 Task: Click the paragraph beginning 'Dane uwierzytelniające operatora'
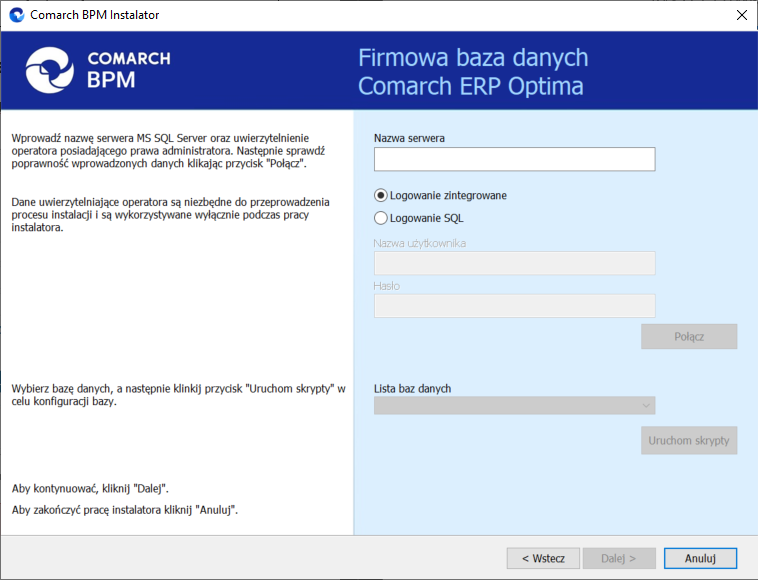coord(171,215)
